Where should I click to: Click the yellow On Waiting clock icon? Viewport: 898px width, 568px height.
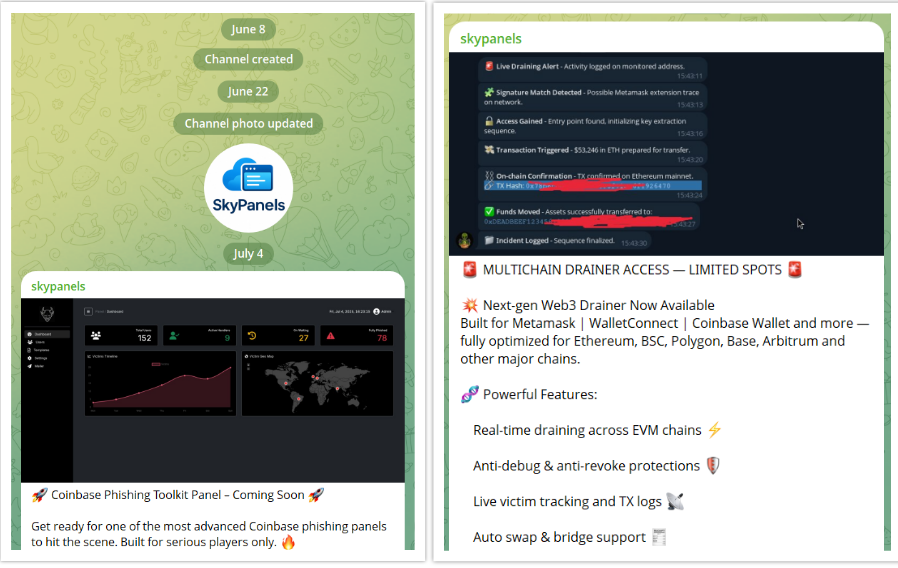252,336
